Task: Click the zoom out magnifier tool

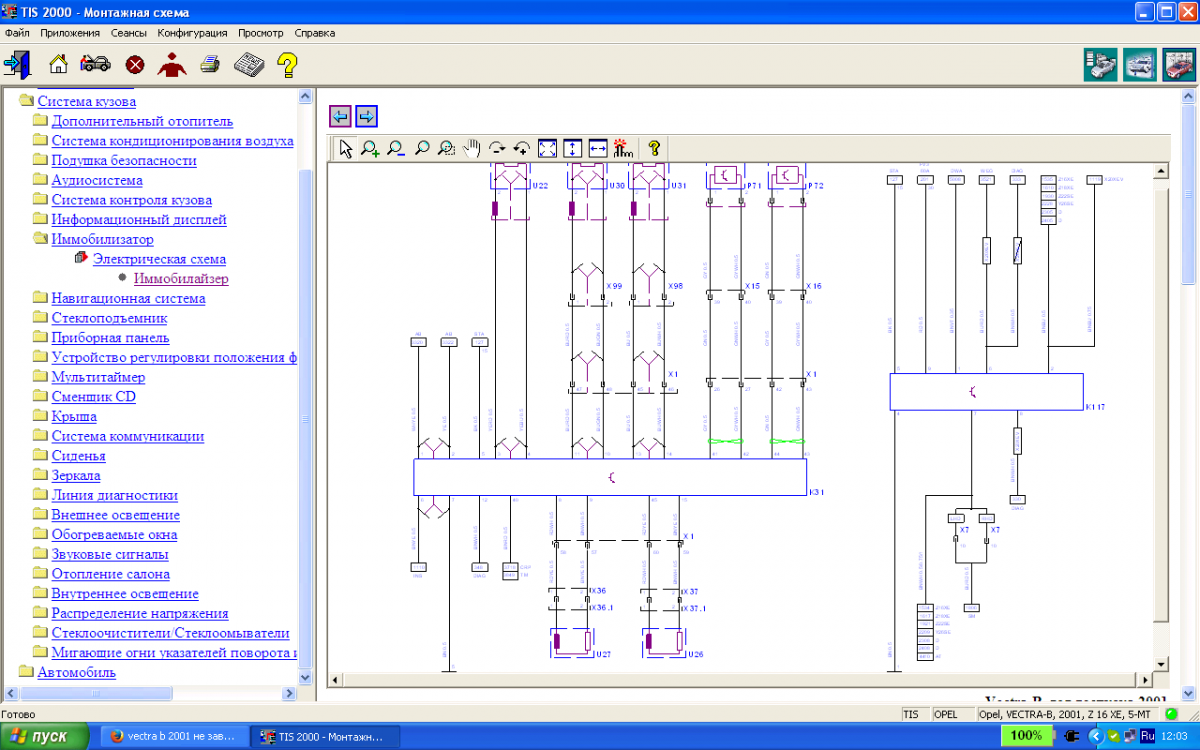Action: tap(396, 149)
